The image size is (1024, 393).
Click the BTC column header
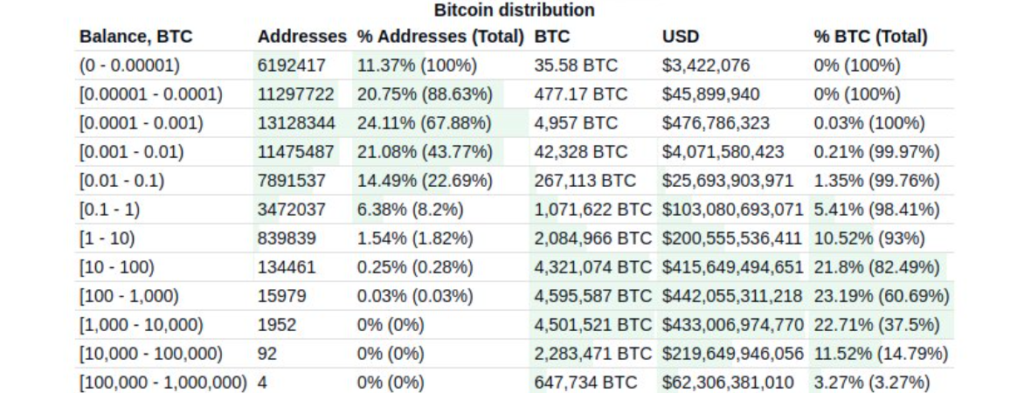552,37
